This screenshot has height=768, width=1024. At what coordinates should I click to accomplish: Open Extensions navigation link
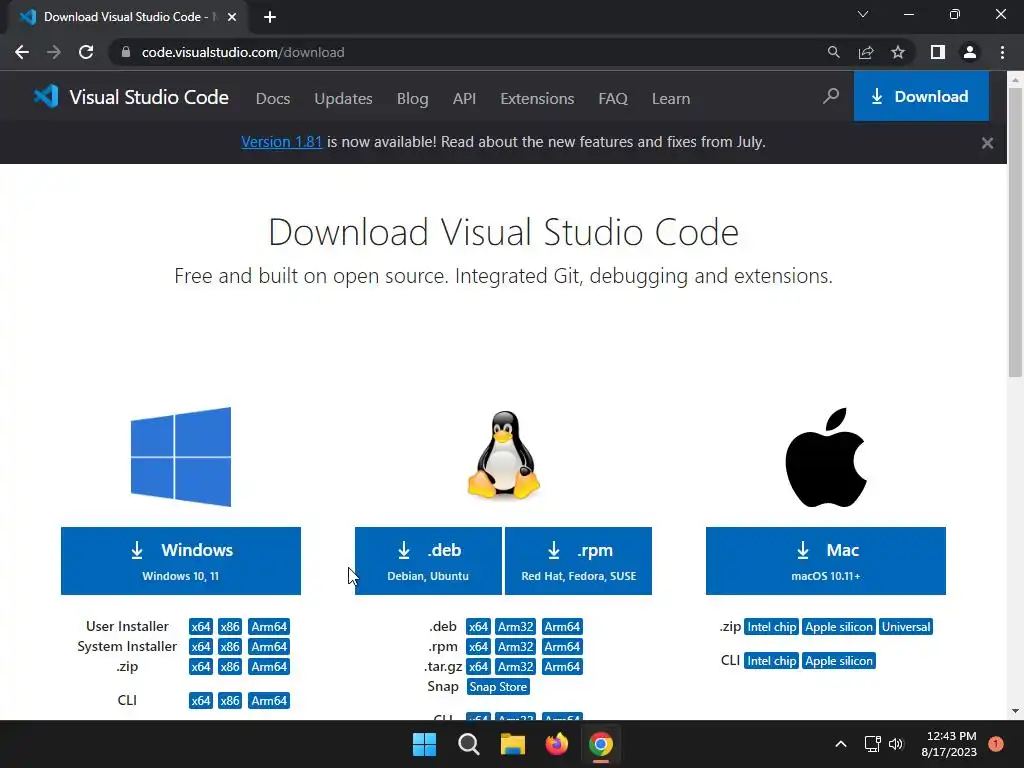(537, 99)
